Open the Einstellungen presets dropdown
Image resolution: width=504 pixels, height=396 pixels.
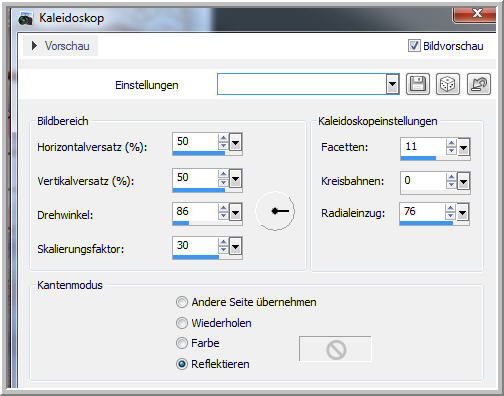pyautogui.click(x=393, y=84)
